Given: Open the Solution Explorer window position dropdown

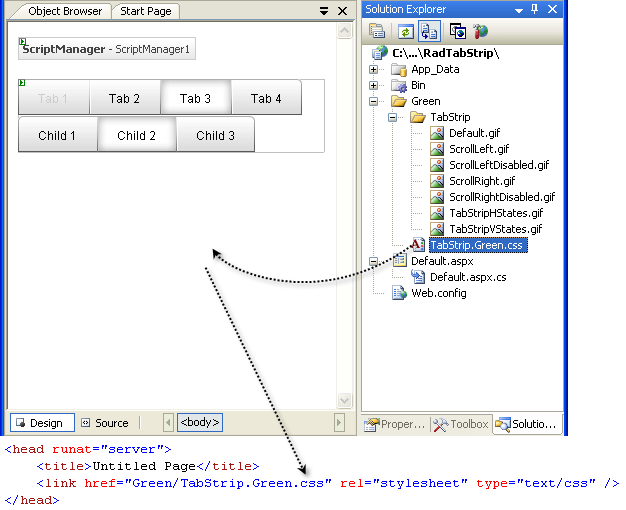Looking at the screenshot, I should coord(518,9).
